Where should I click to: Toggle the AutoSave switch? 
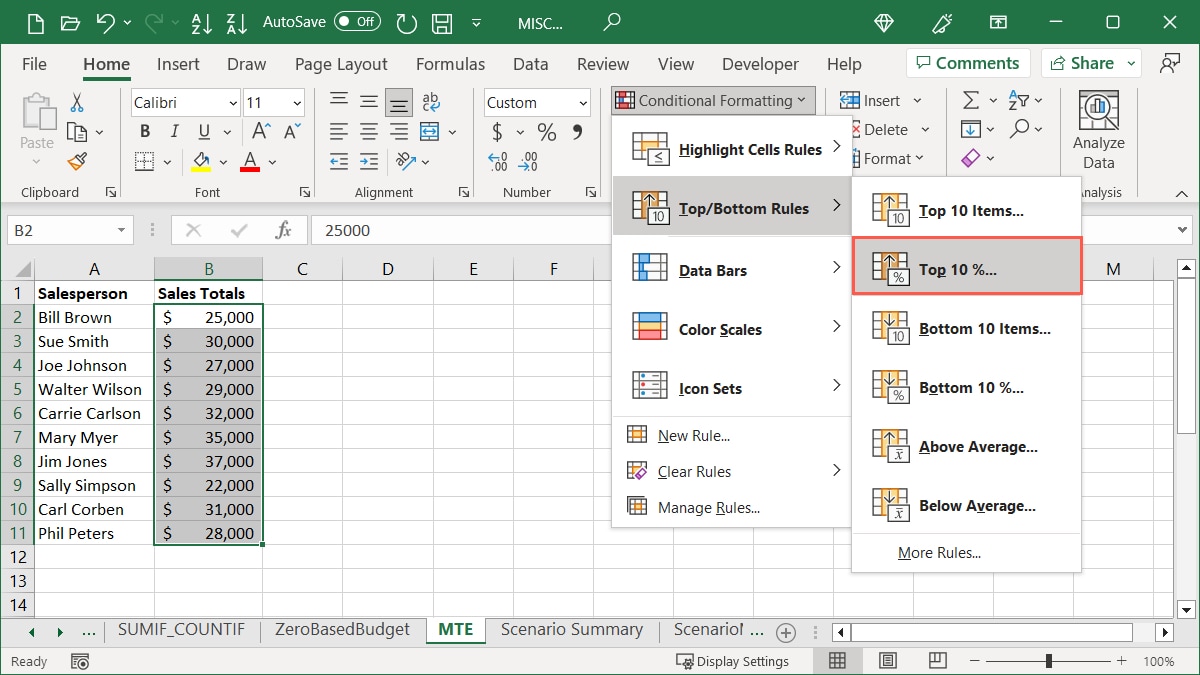(357, 21)
